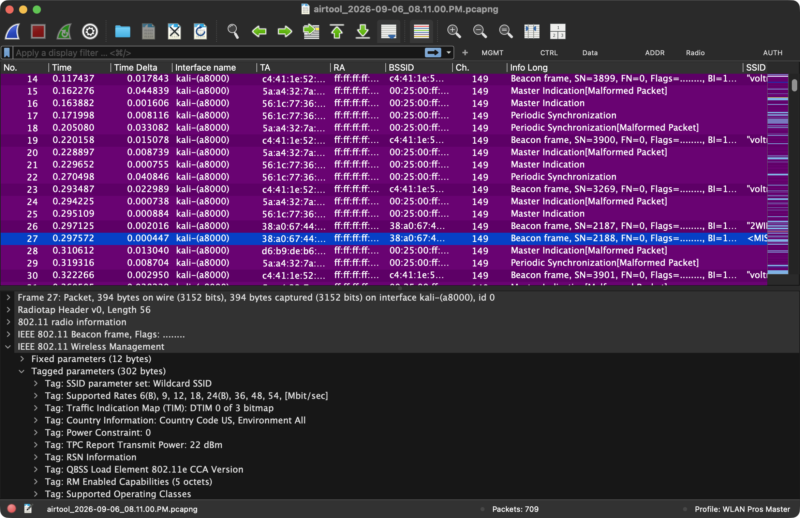Collapse IEEE 802.11 Wireless Management section
Image resolution: width=800 pixels, height=518 pixels.
pyautogui.click(x=8, y=347)
